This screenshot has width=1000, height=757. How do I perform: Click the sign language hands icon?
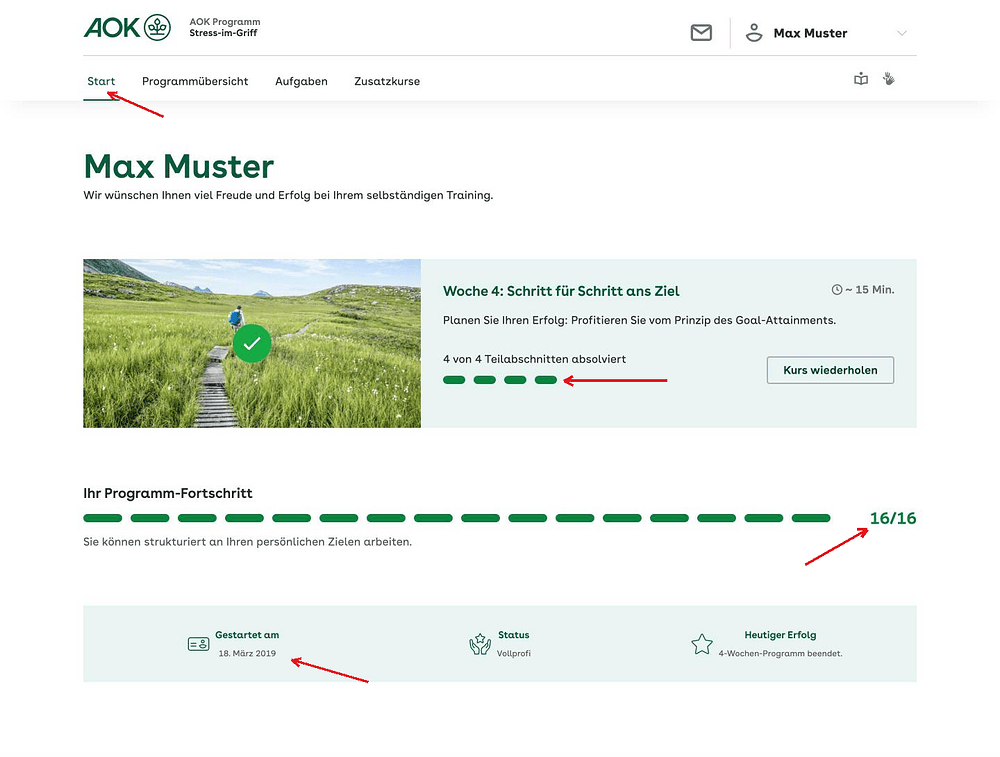pos(888,79)
